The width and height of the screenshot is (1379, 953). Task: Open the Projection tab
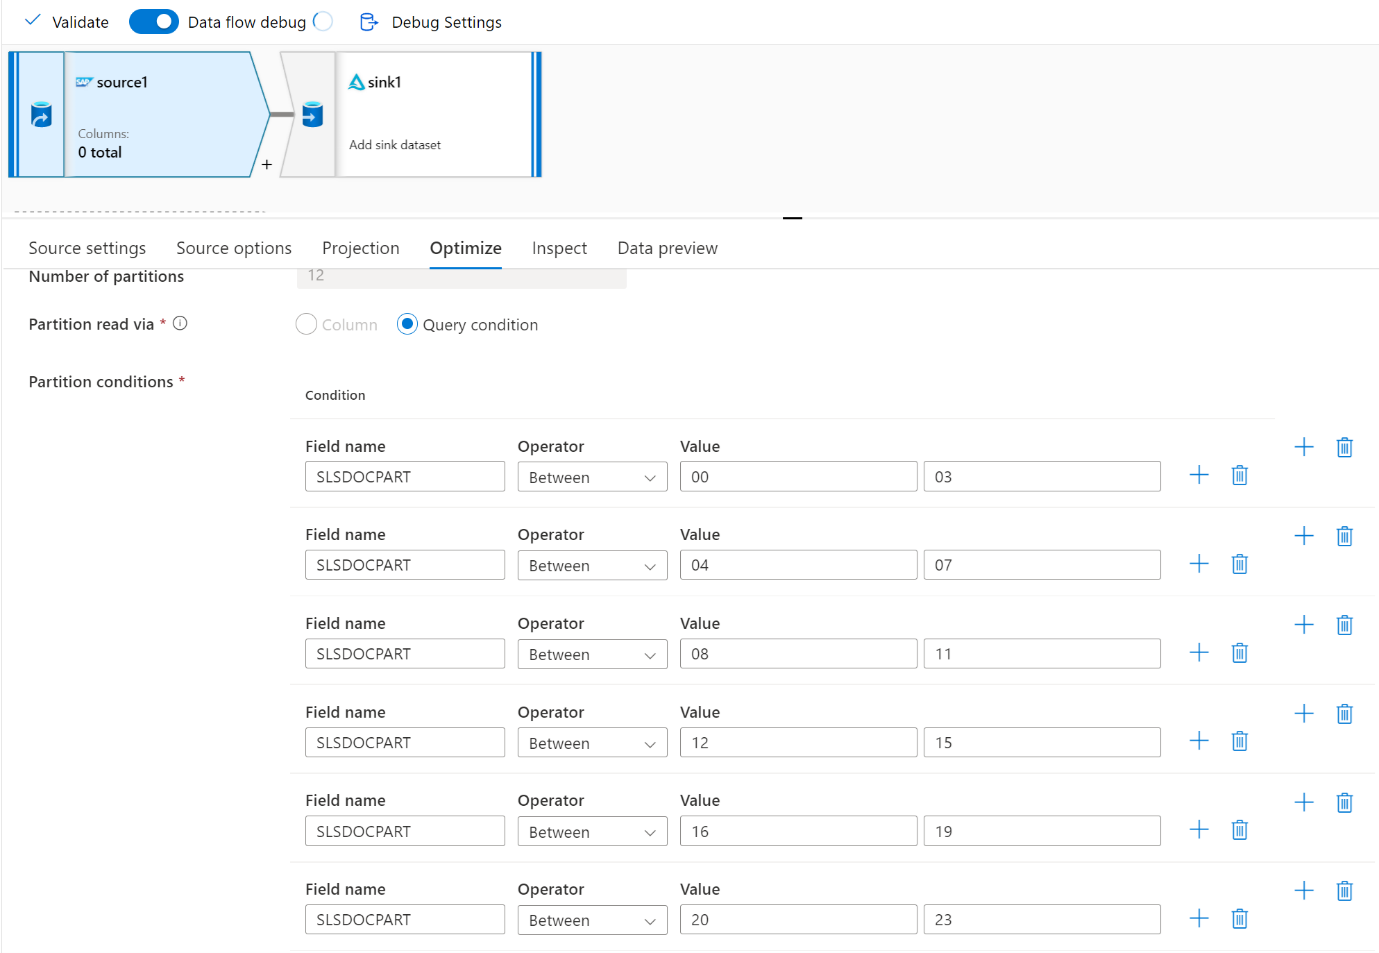point(360,247)
